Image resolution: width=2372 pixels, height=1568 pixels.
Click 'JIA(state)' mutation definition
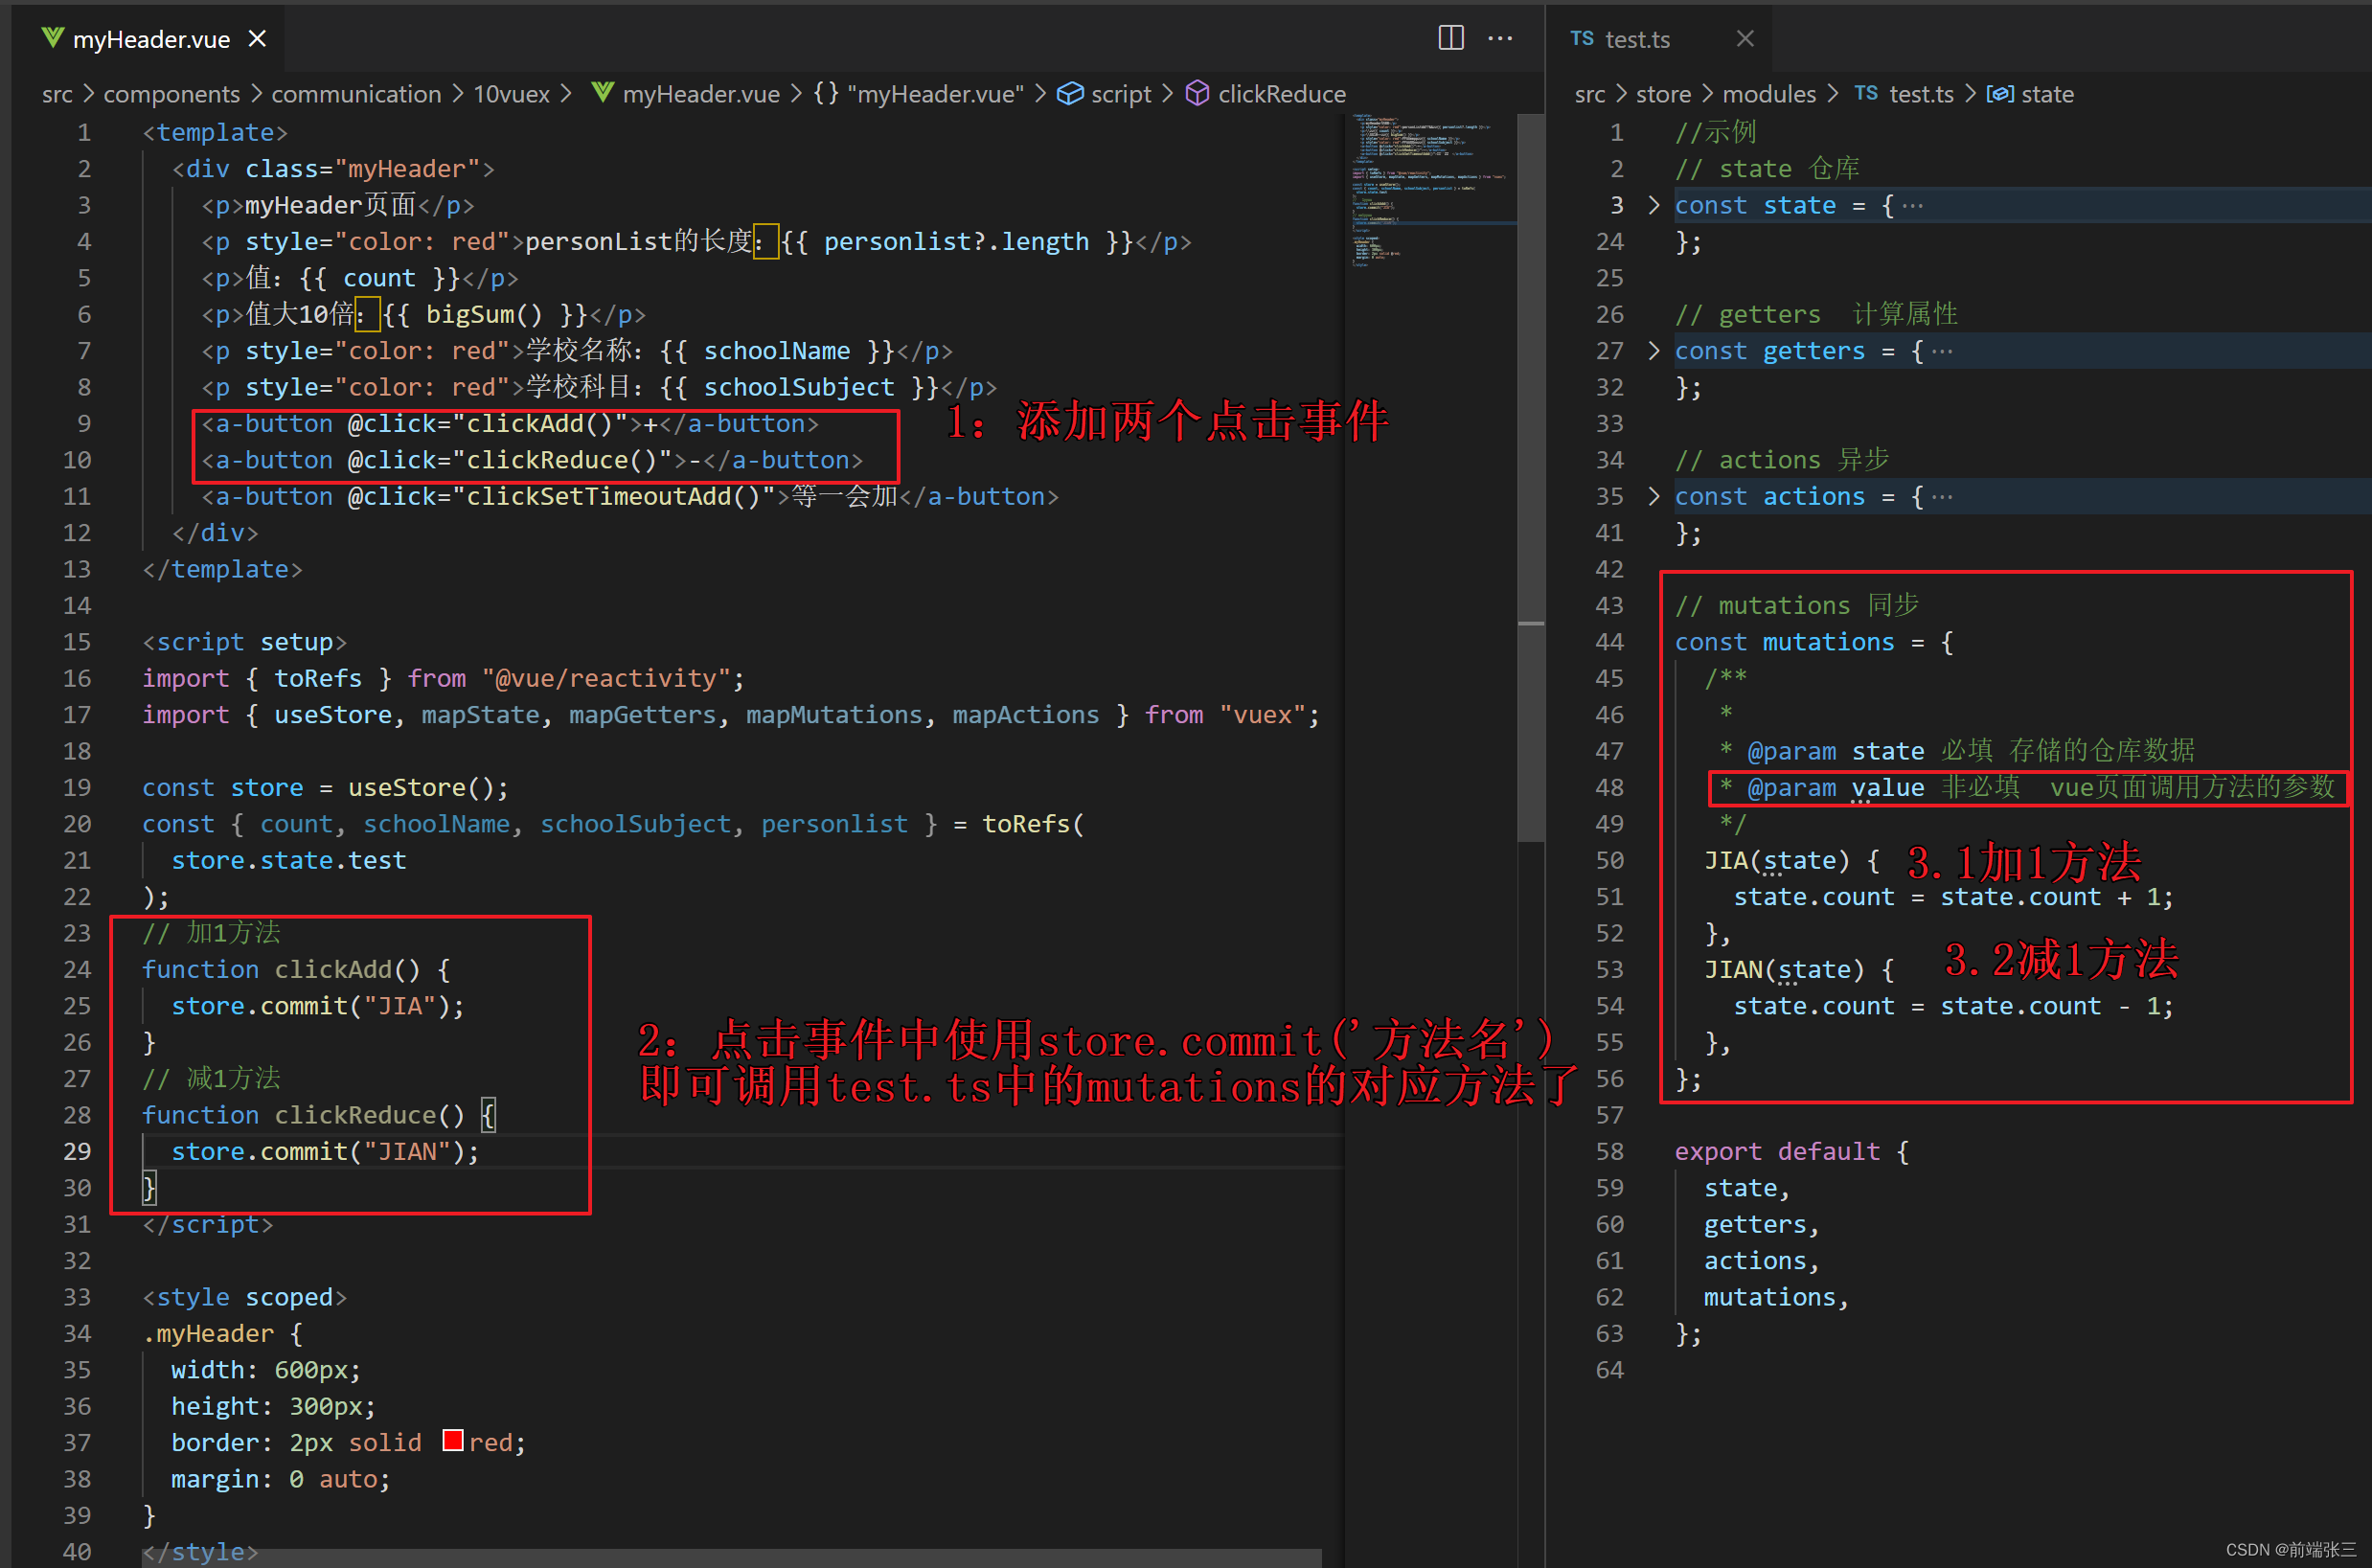tap(1778, 860)
